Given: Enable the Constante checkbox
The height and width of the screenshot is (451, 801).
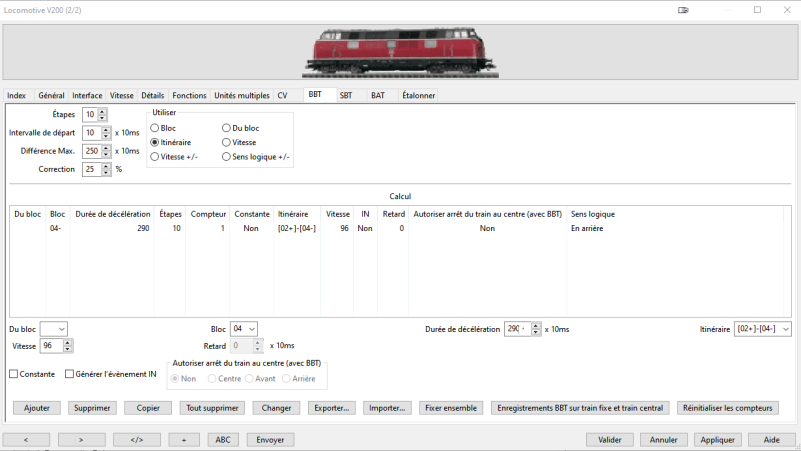Looking at the screenshot, I should (x=14, y=374).
